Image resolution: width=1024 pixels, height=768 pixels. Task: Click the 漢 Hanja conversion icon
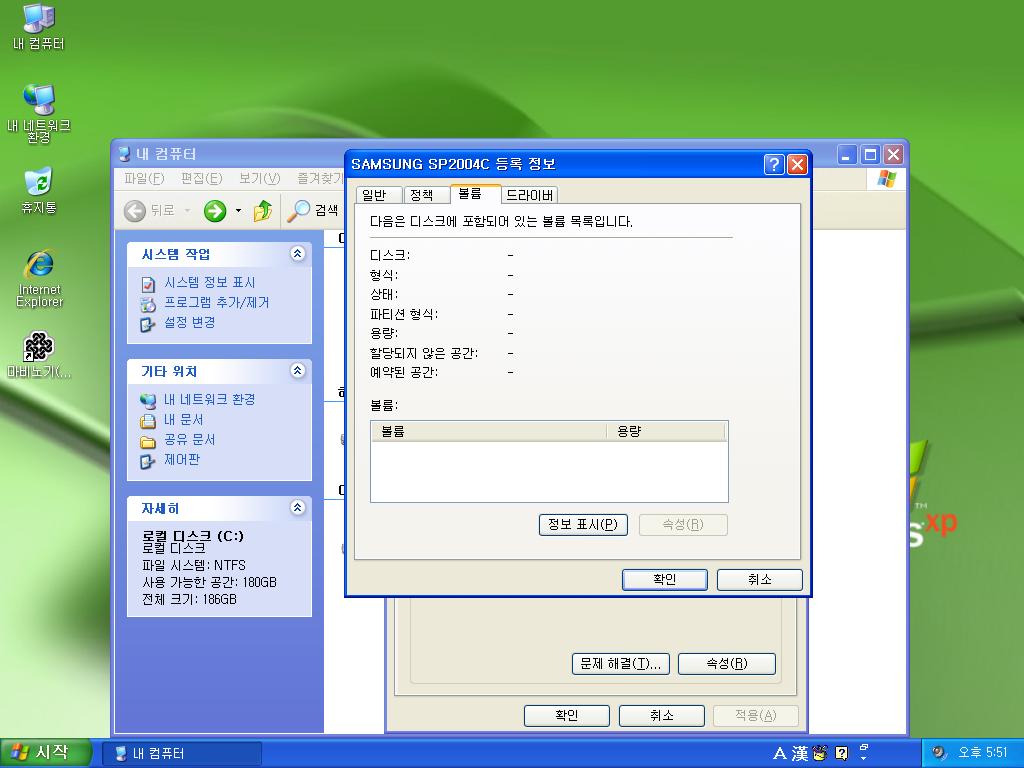click(x=800, y=754)
